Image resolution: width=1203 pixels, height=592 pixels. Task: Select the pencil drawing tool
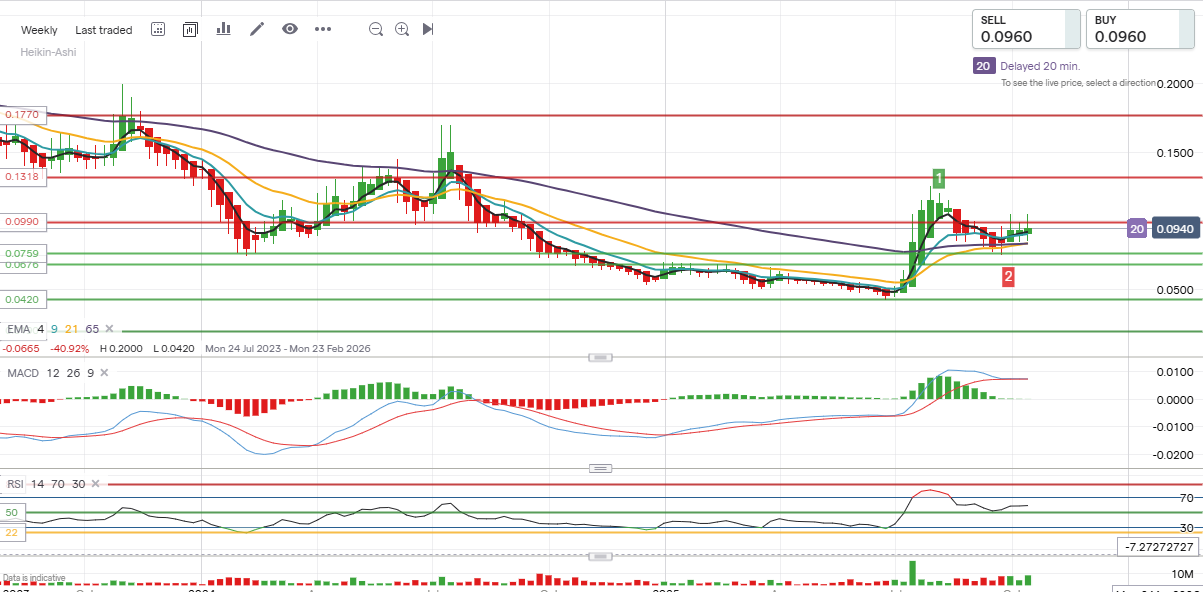[257, 29]
